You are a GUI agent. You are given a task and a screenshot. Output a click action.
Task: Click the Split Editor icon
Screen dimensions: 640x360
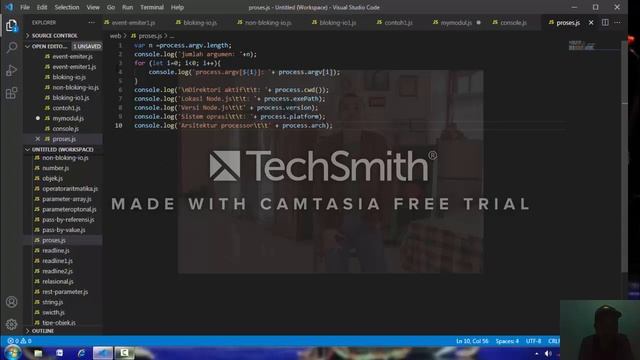point(605,22)
